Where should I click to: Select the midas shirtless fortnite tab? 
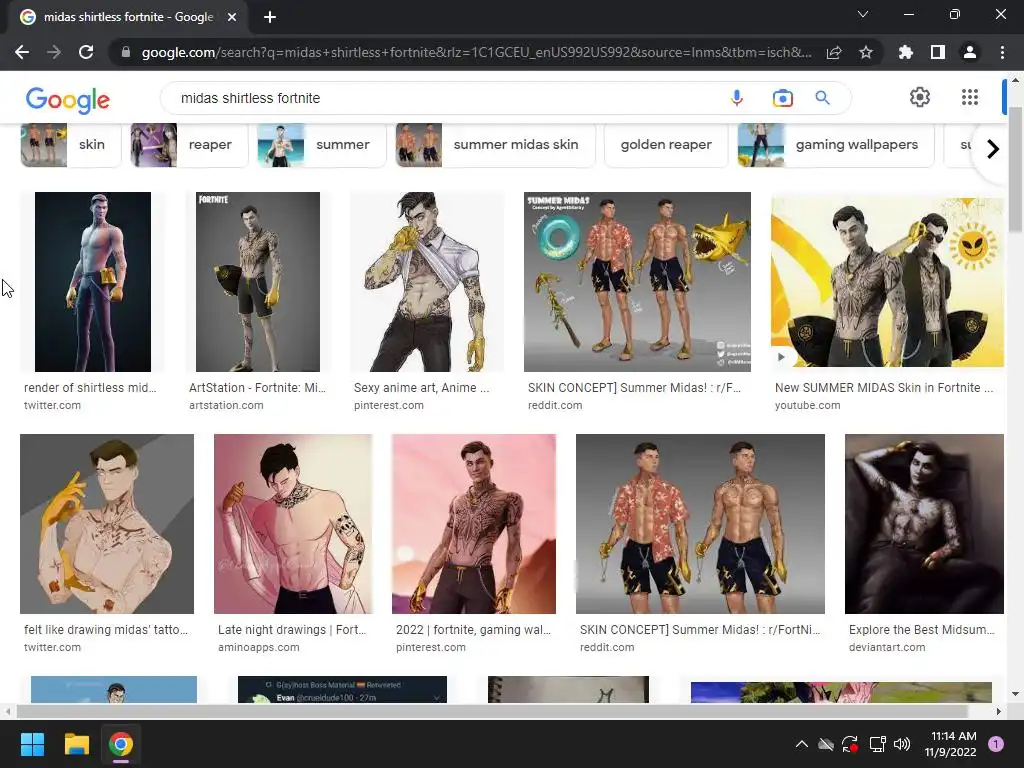128,17
